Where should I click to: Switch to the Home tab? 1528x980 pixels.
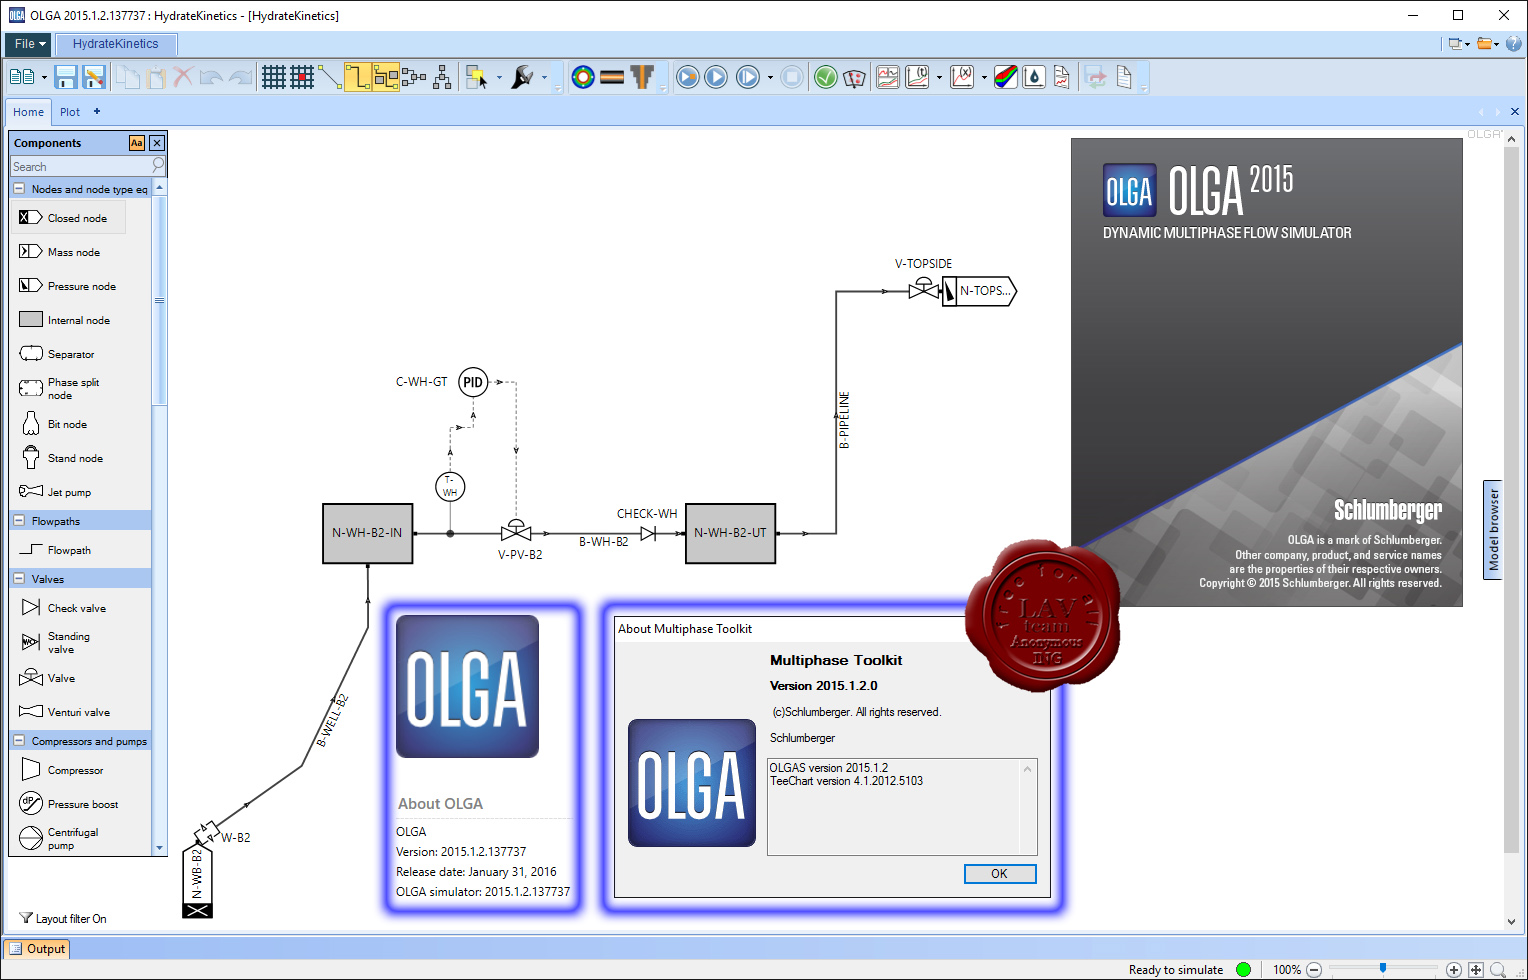tap(28, 112)
